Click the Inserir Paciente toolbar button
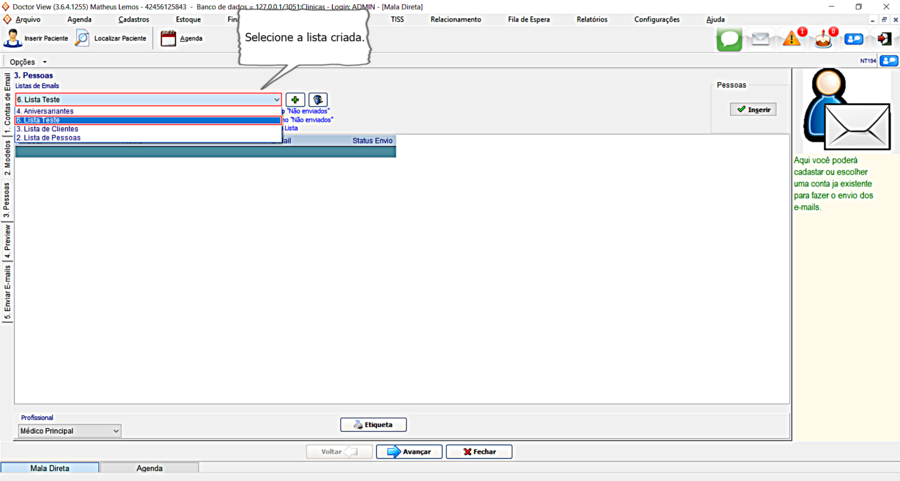Viewport: 900px width, 481px height. click(36, 38)
